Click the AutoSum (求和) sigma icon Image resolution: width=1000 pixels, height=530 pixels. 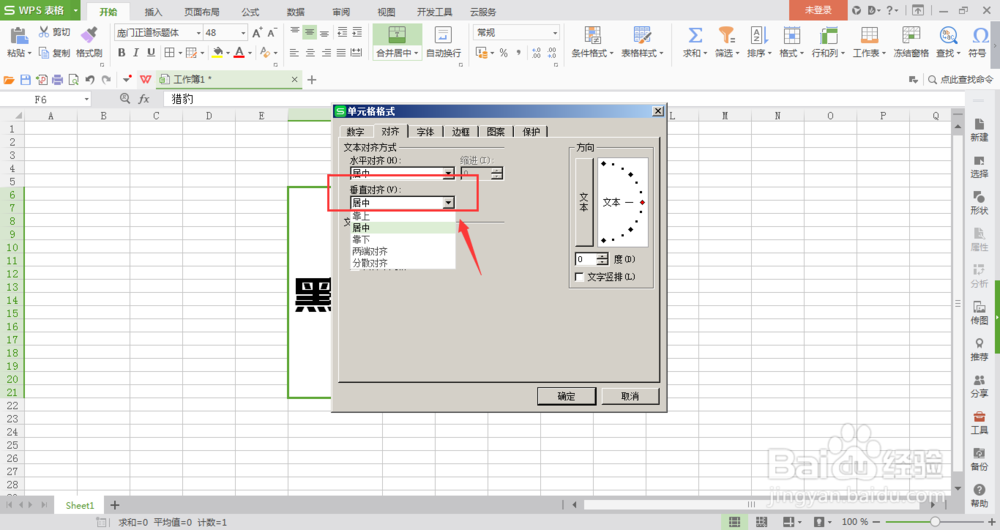(x=695, y=36)
